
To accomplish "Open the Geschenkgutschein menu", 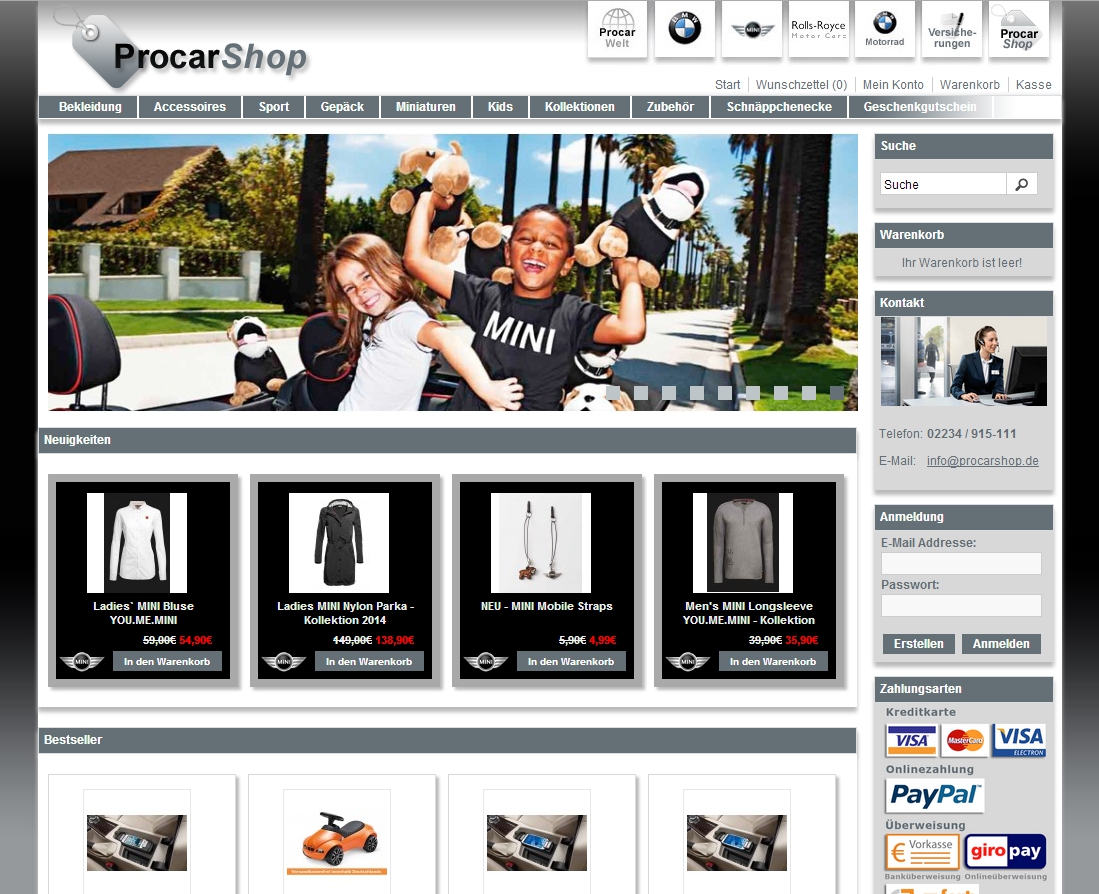I will click(920, 106).
